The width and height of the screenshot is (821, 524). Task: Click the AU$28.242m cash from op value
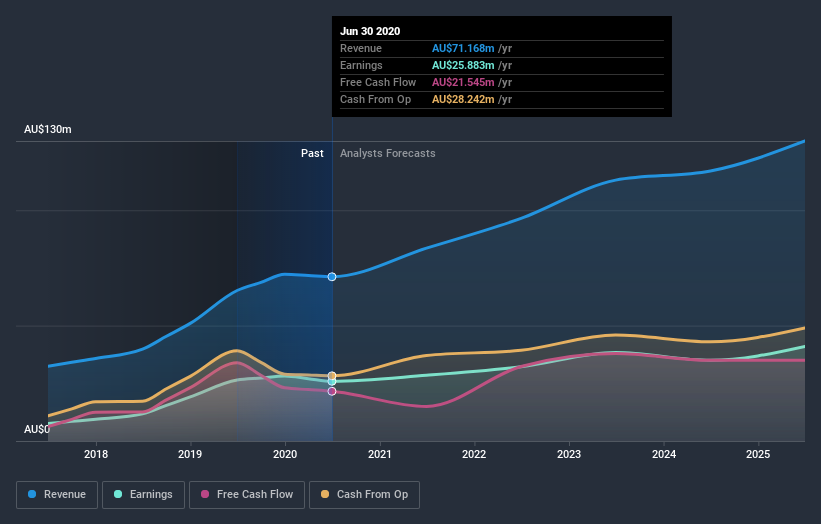463,99
